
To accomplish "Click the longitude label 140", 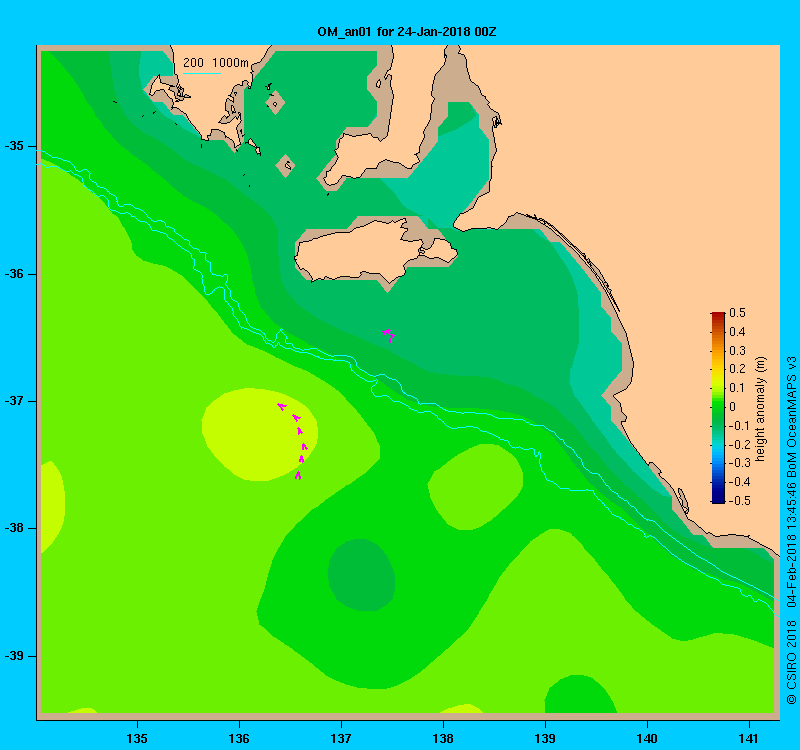I will click(x=647, y=738).
